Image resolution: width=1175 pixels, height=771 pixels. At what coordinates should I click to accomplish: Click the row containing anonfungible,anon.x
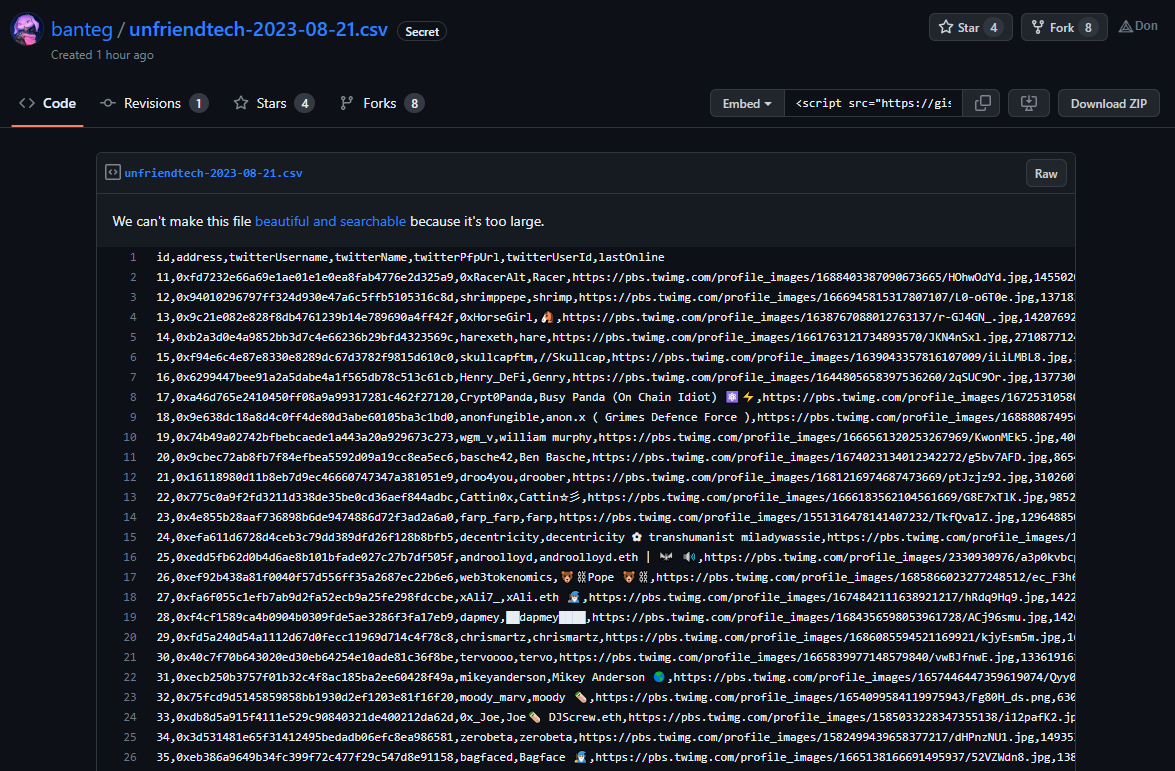(615, 417)
